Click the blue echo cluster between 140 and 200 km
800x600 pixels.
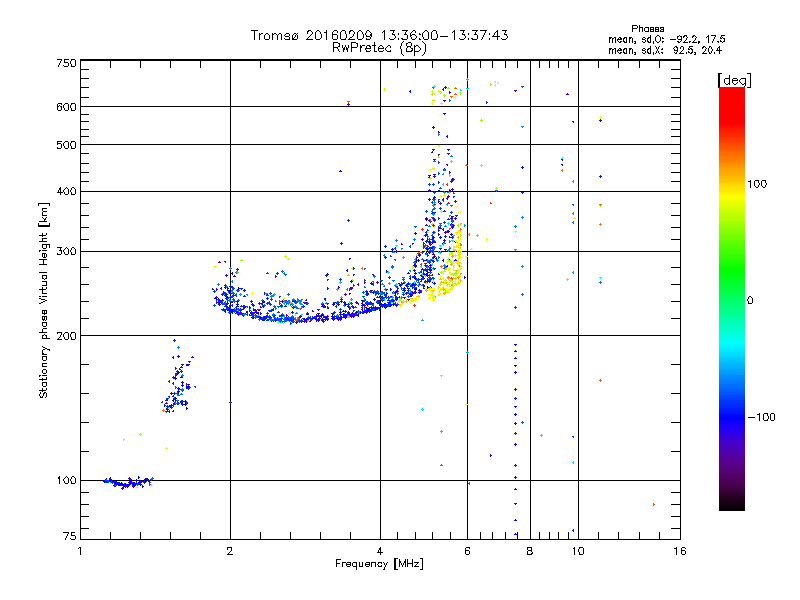coord(178,378)
